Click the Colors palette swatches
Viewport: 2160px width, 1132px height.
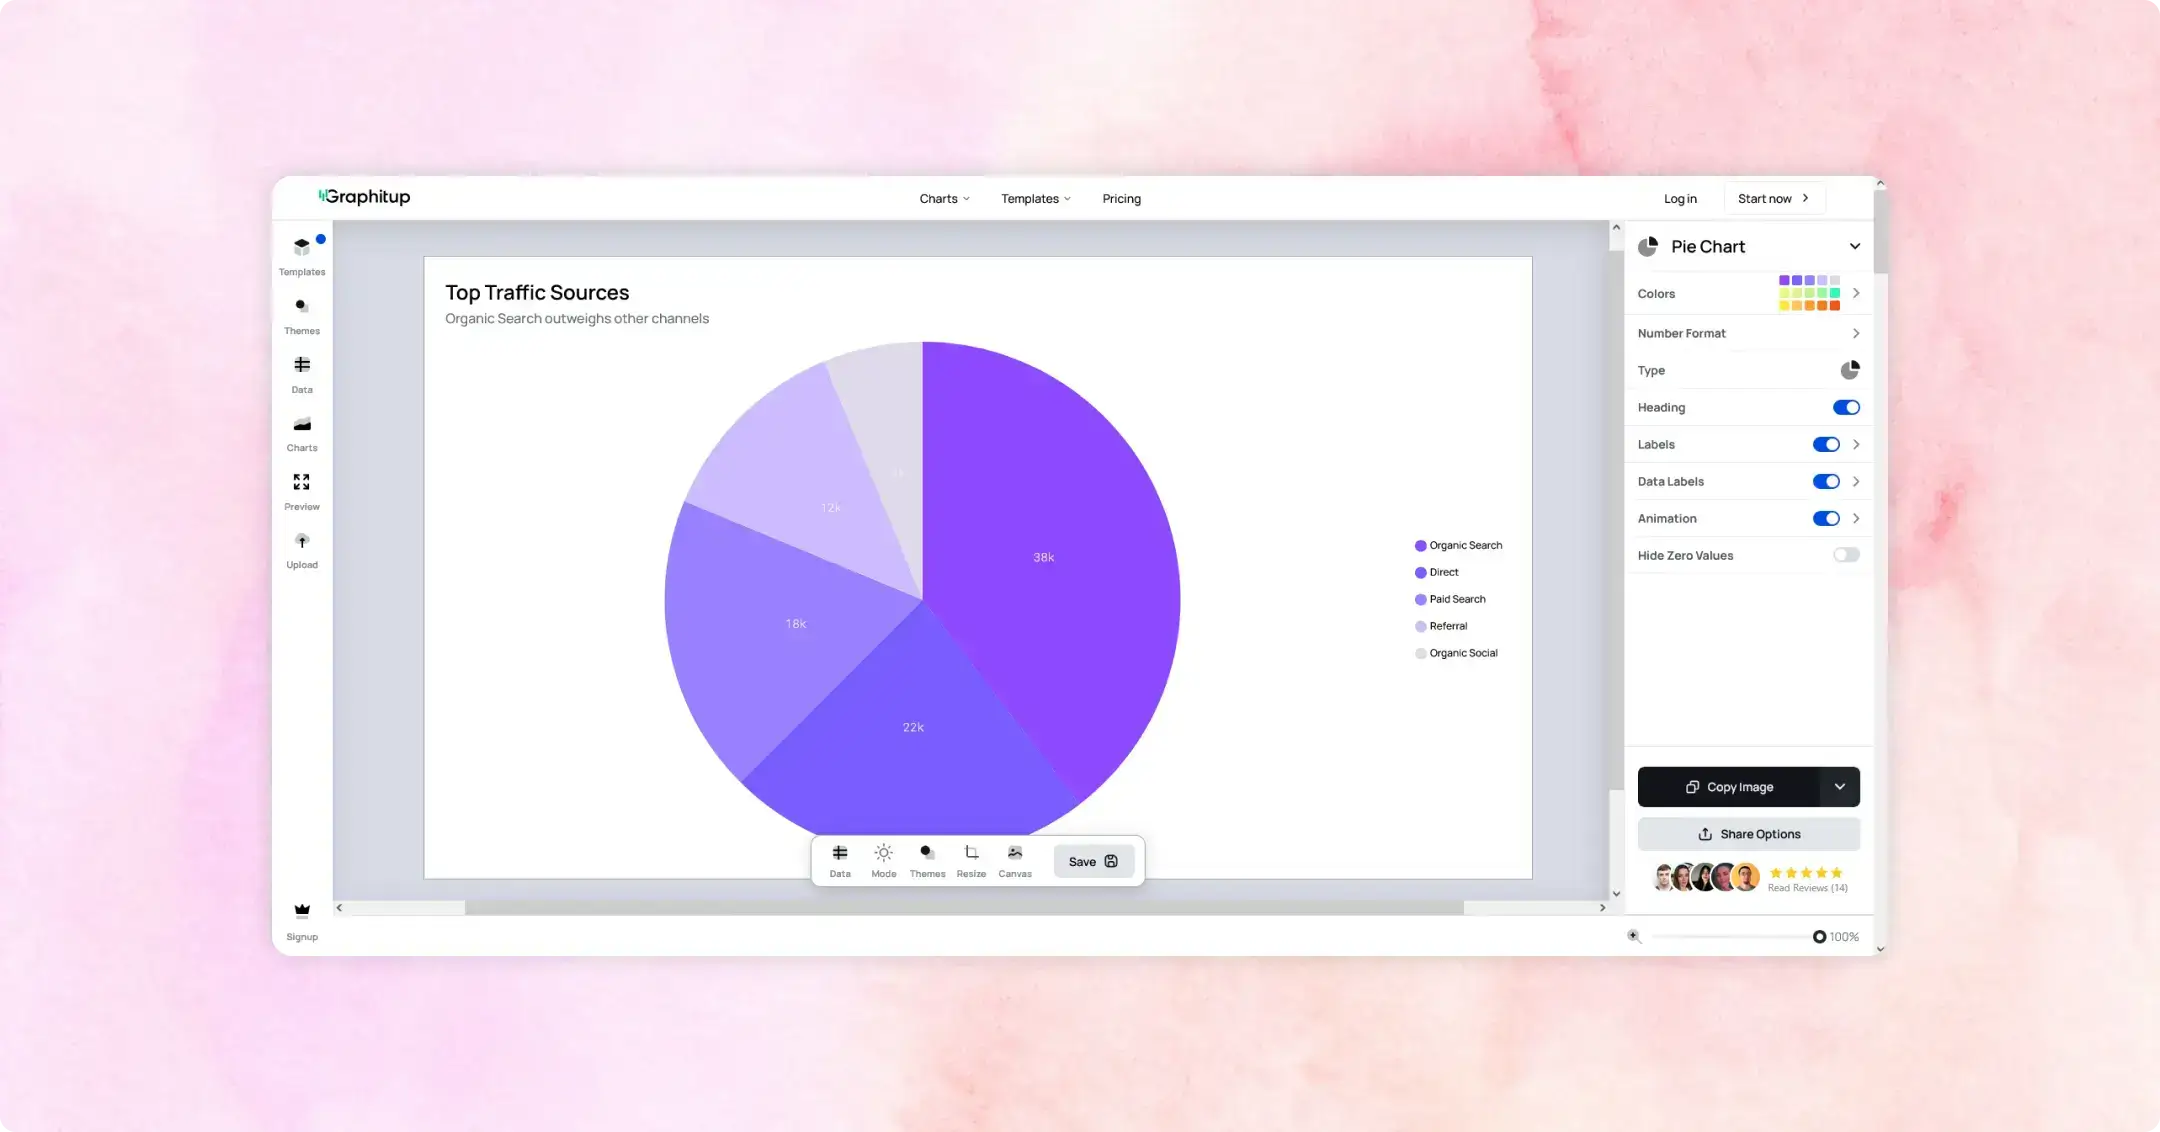[1808, 293]
